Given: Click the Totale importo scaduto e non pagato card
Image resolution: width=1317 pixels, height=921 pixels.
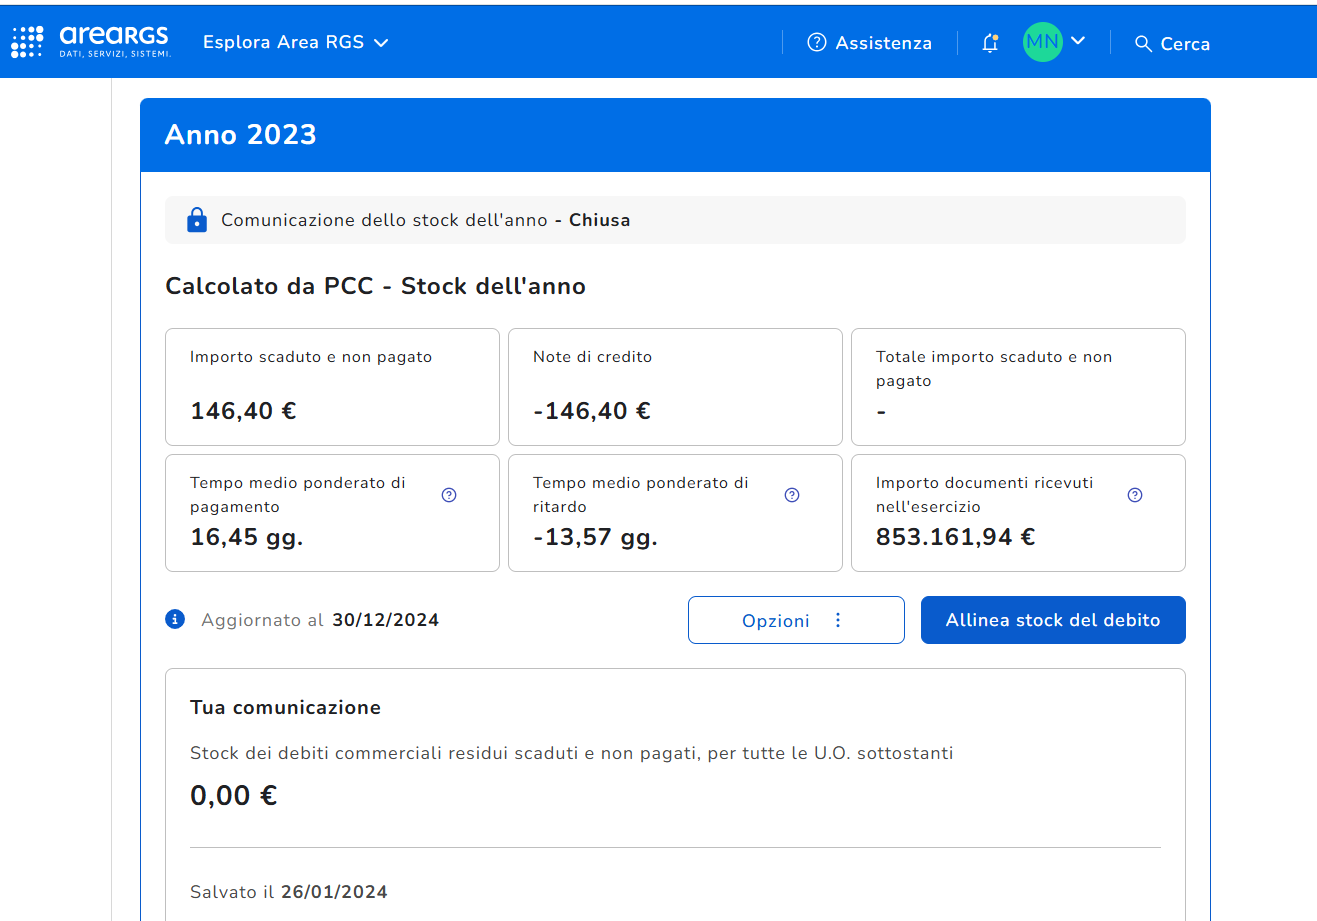Looking at the screenshot, I should pos(1018,387).
